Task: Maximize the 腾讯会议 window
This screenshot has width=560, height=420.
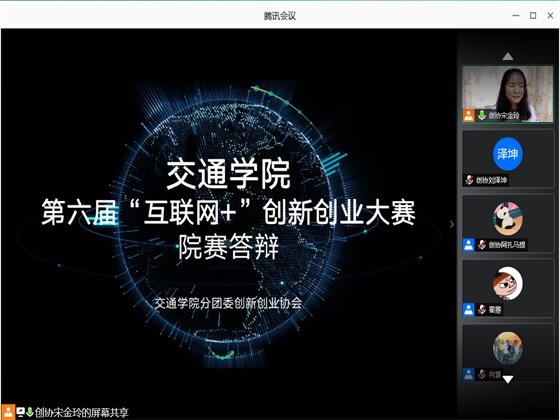Action: coord(533,15)
